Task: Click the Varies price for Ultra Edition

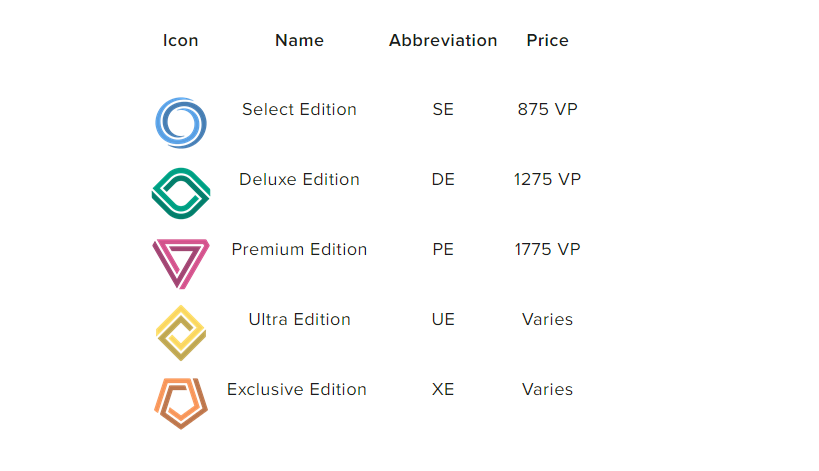Action: point(547,319)
